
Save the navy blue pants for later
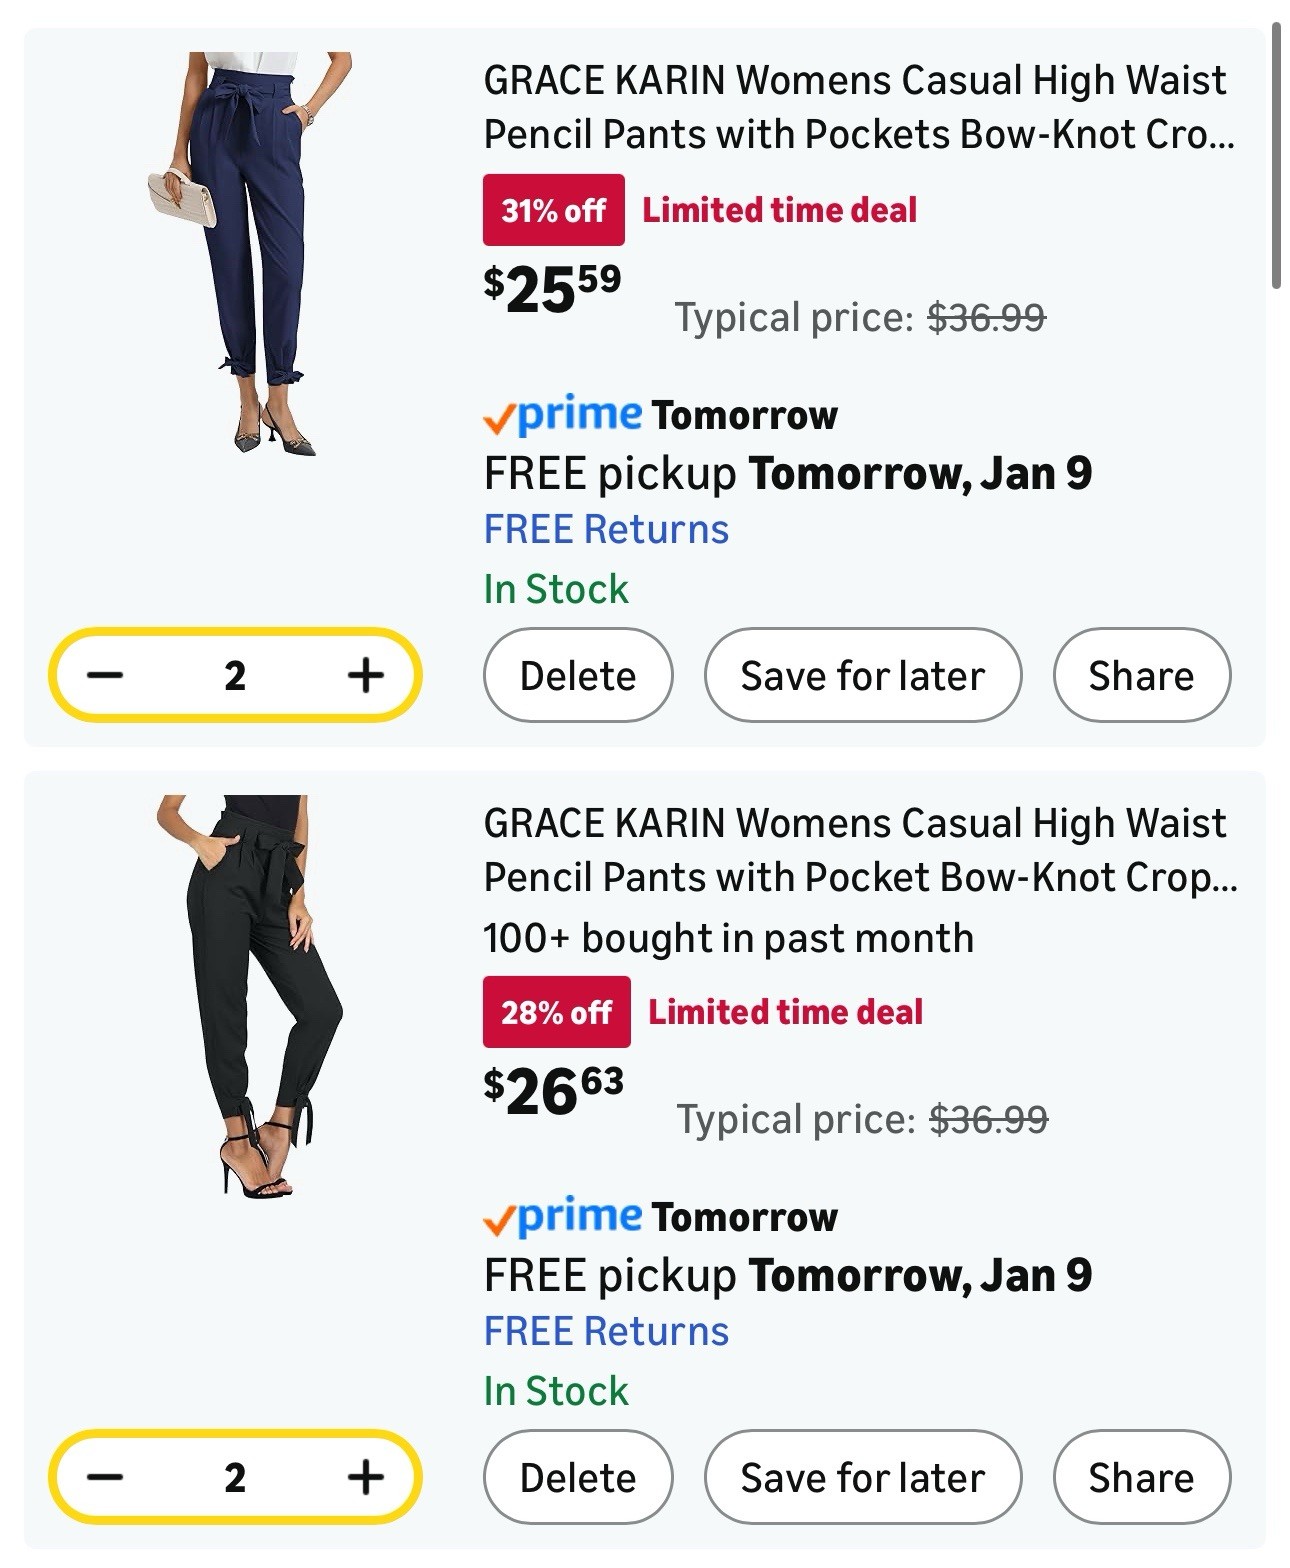(862, 676)
